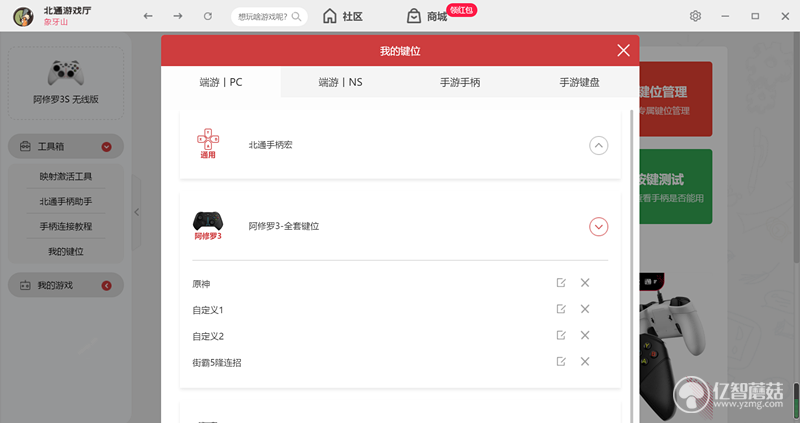Click the 通用 gamepad macro icon

click(208, 143)
